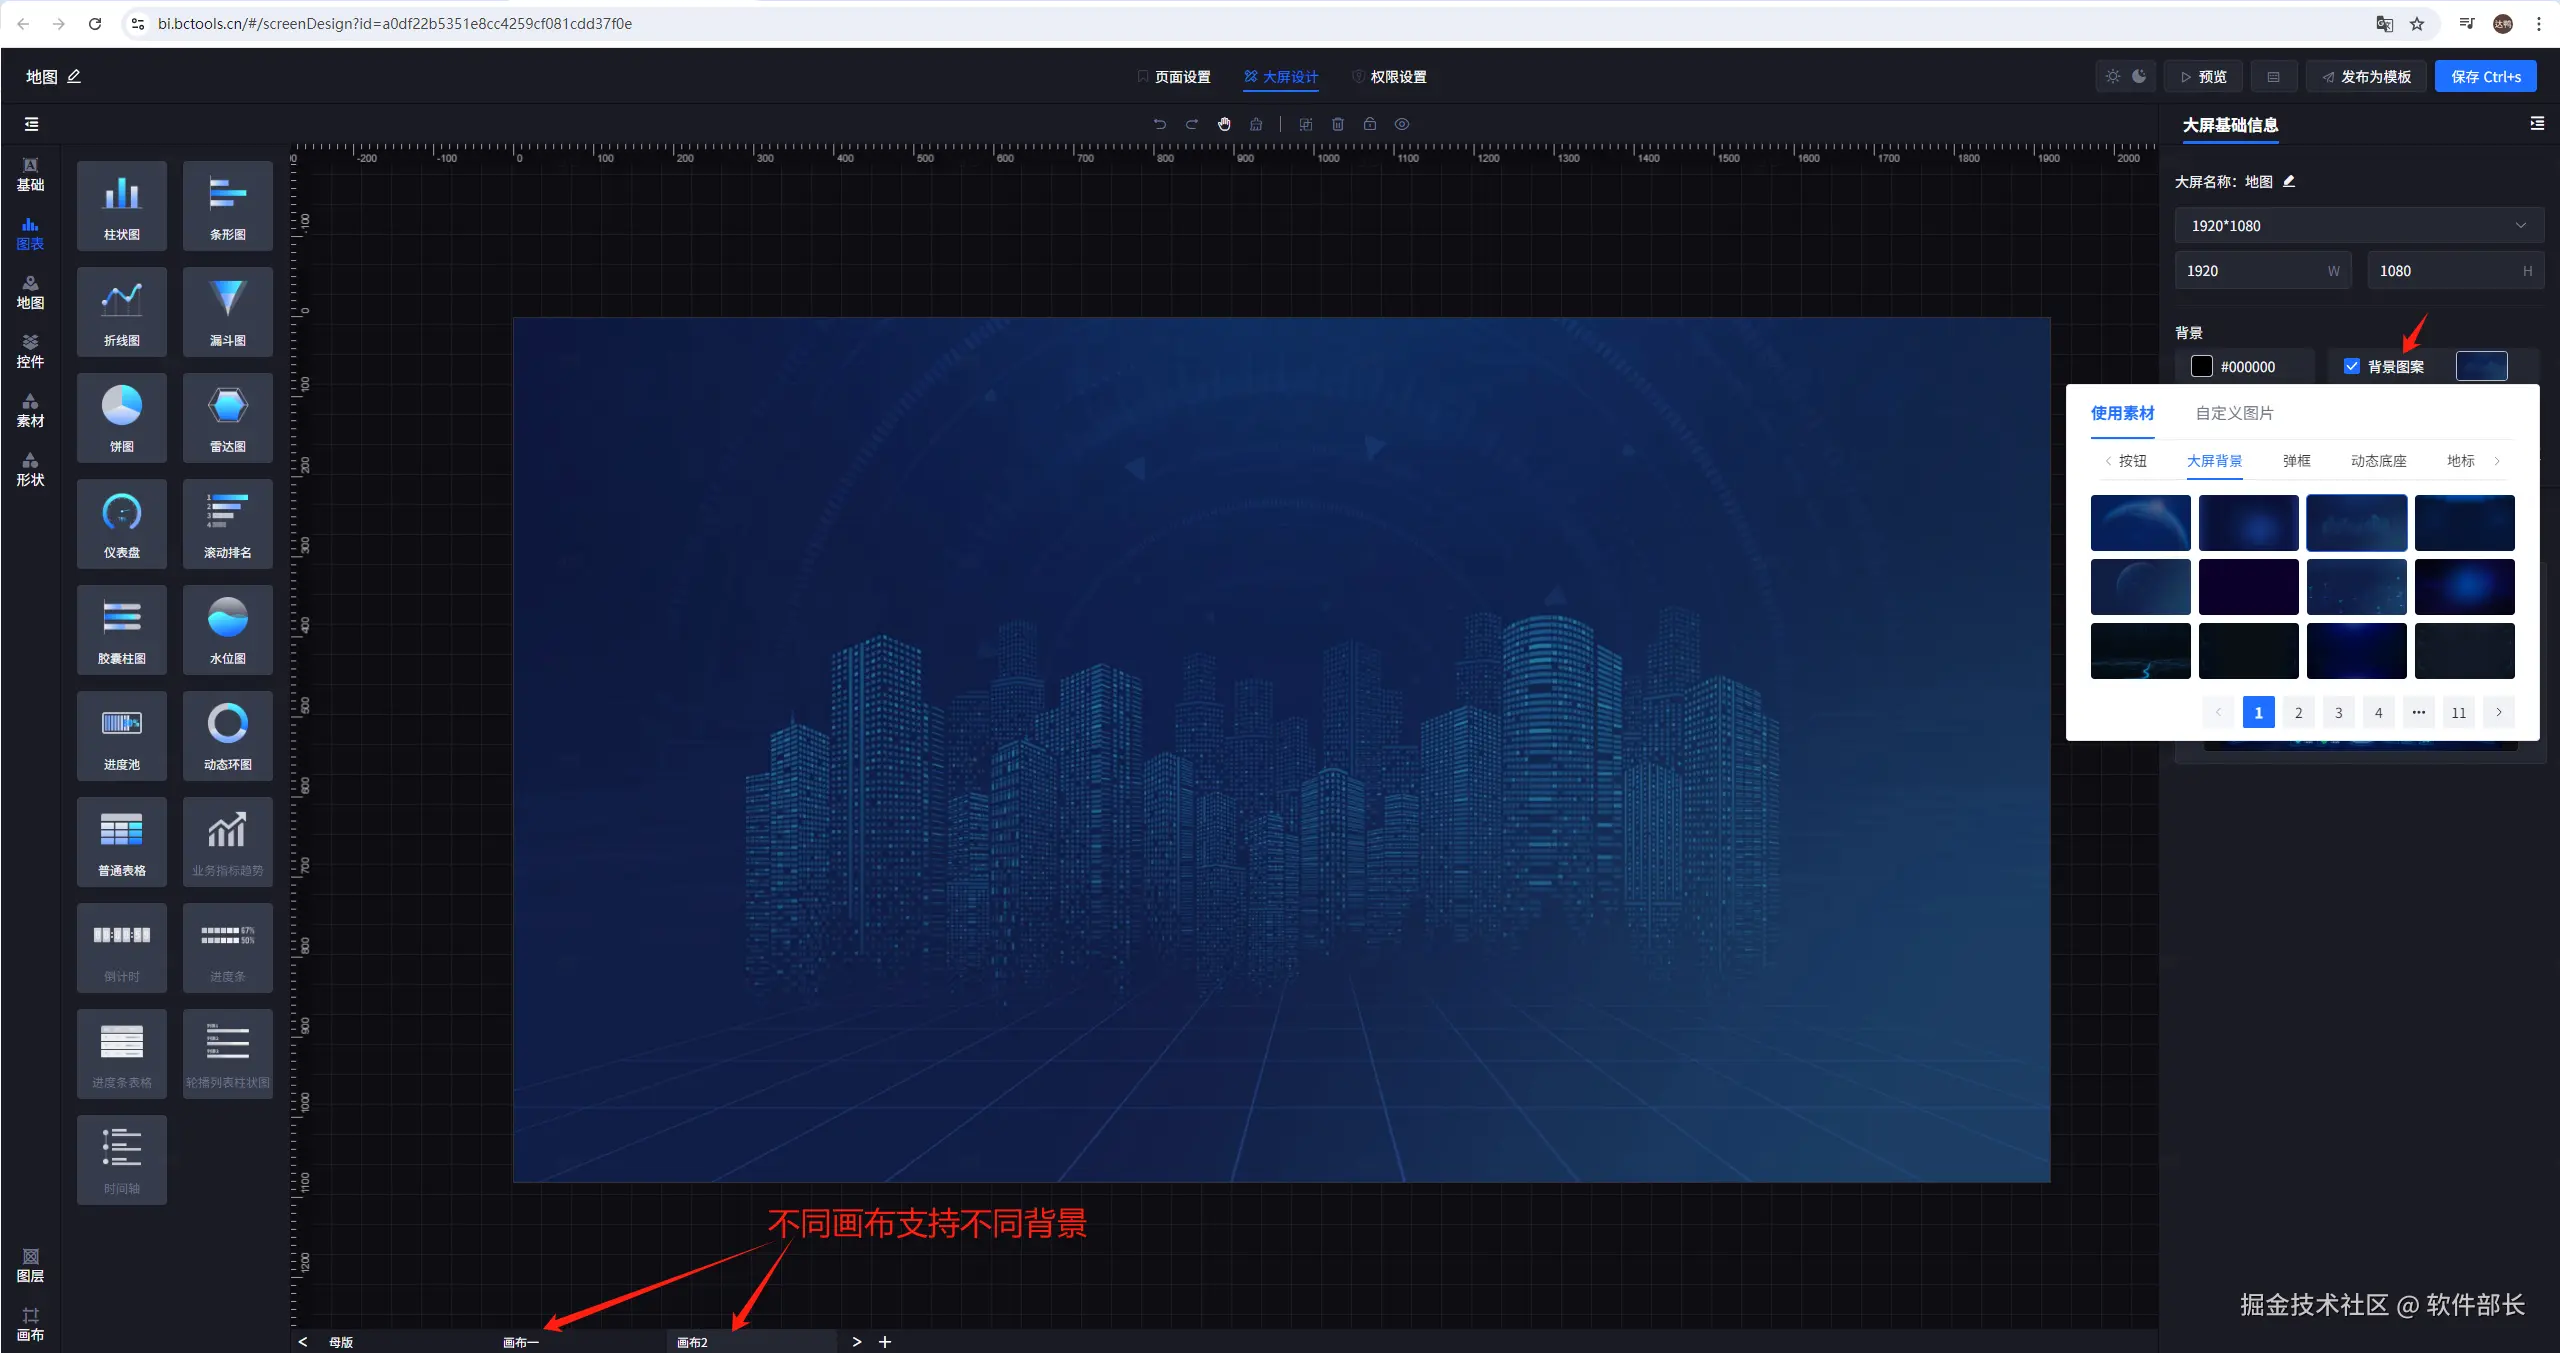The image size is (2560, 1353).
Task: Switch to the 素材 sidebar category
Action: point(30,410)
